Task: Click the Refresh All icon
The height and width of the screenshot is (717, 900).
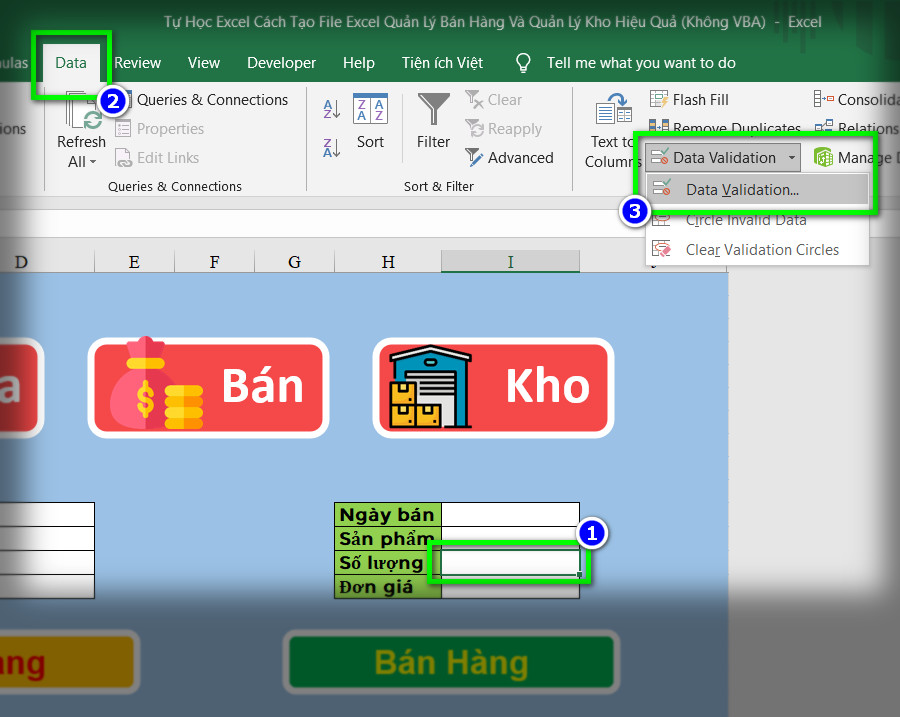Action: [82, 111]
